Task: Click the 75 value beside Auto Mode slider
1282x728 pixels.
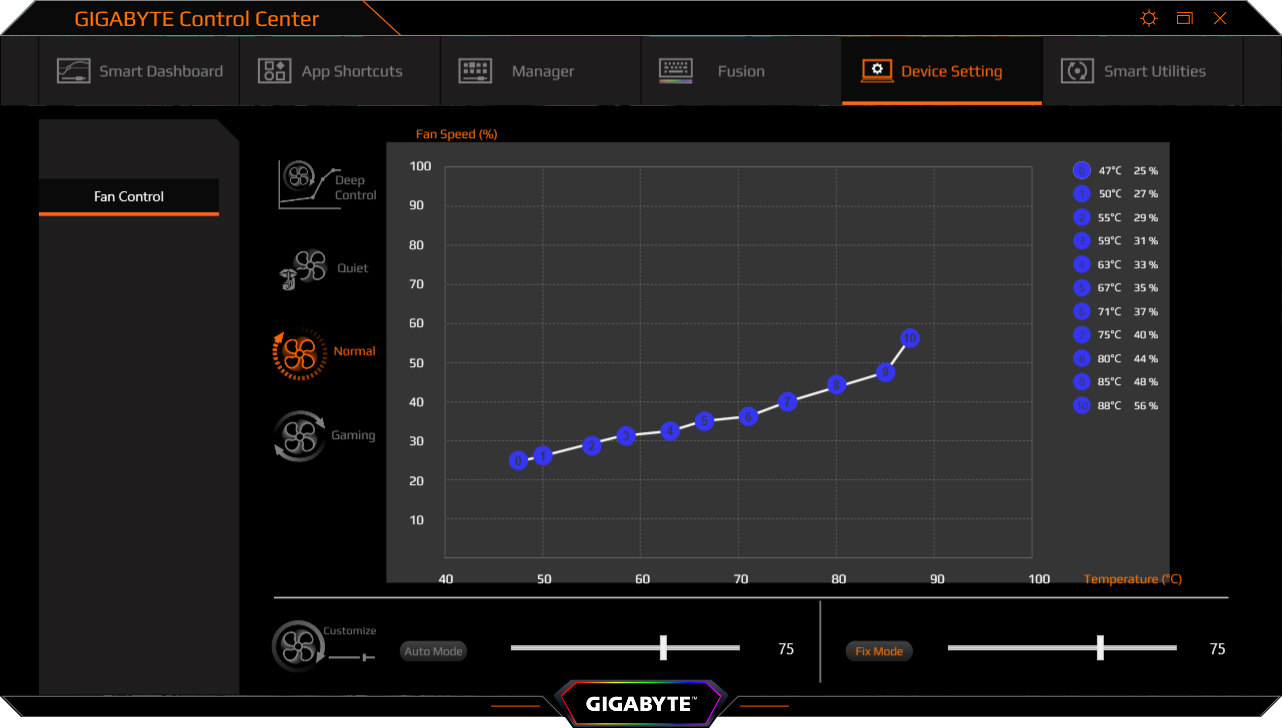Action: [x=786, y=649]
